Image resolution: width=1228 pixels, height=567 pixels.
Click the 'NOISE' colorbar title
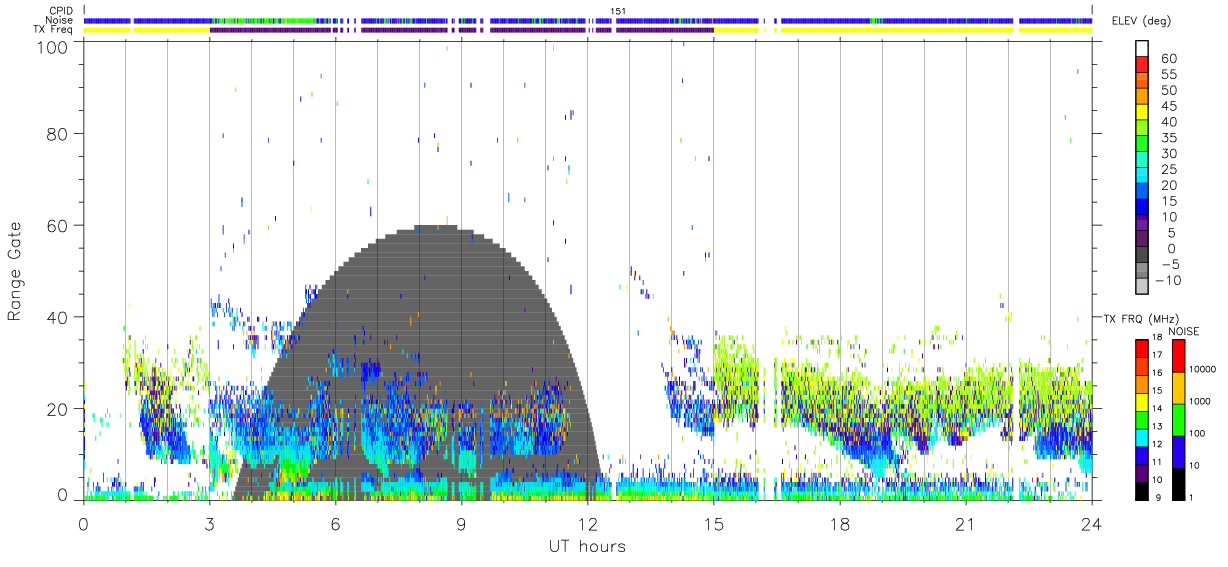(x=1183, y=331)
